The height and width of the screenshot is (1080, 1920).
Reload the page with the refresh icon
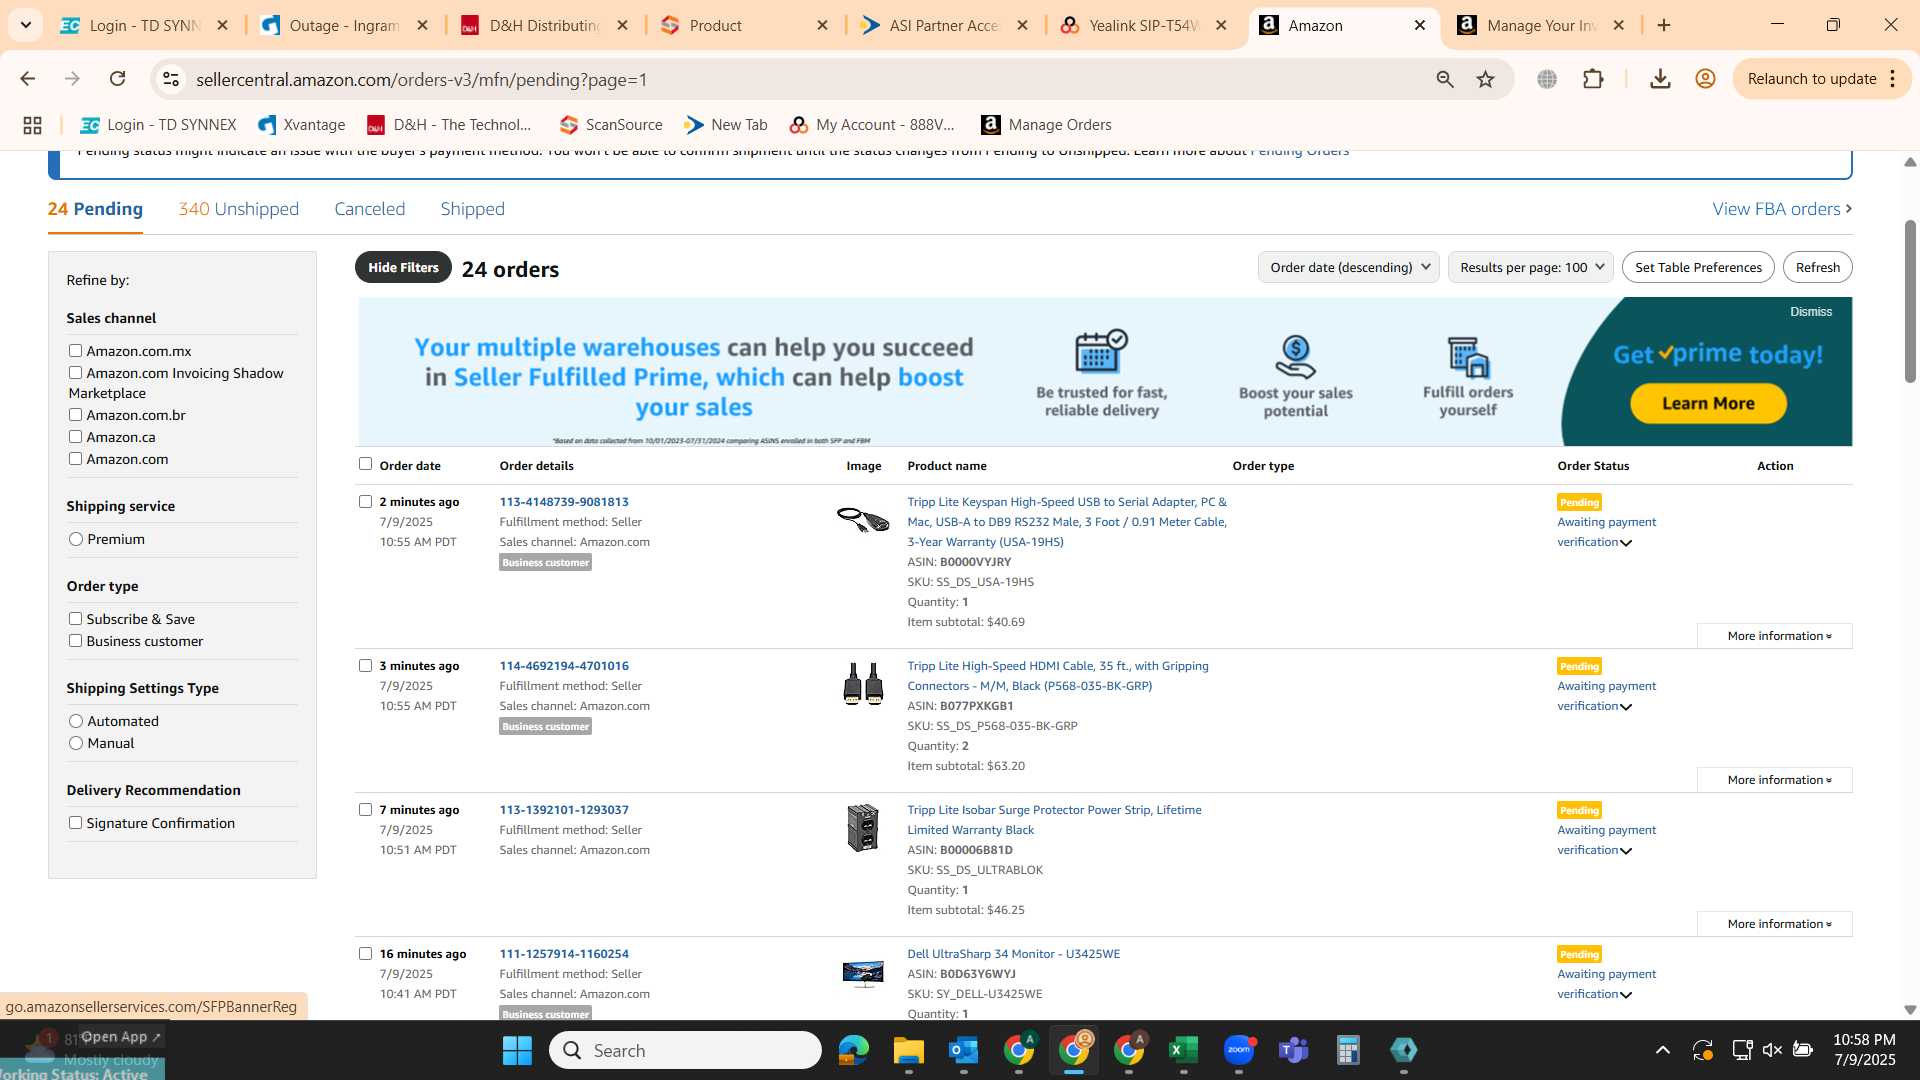click(117, 79)
